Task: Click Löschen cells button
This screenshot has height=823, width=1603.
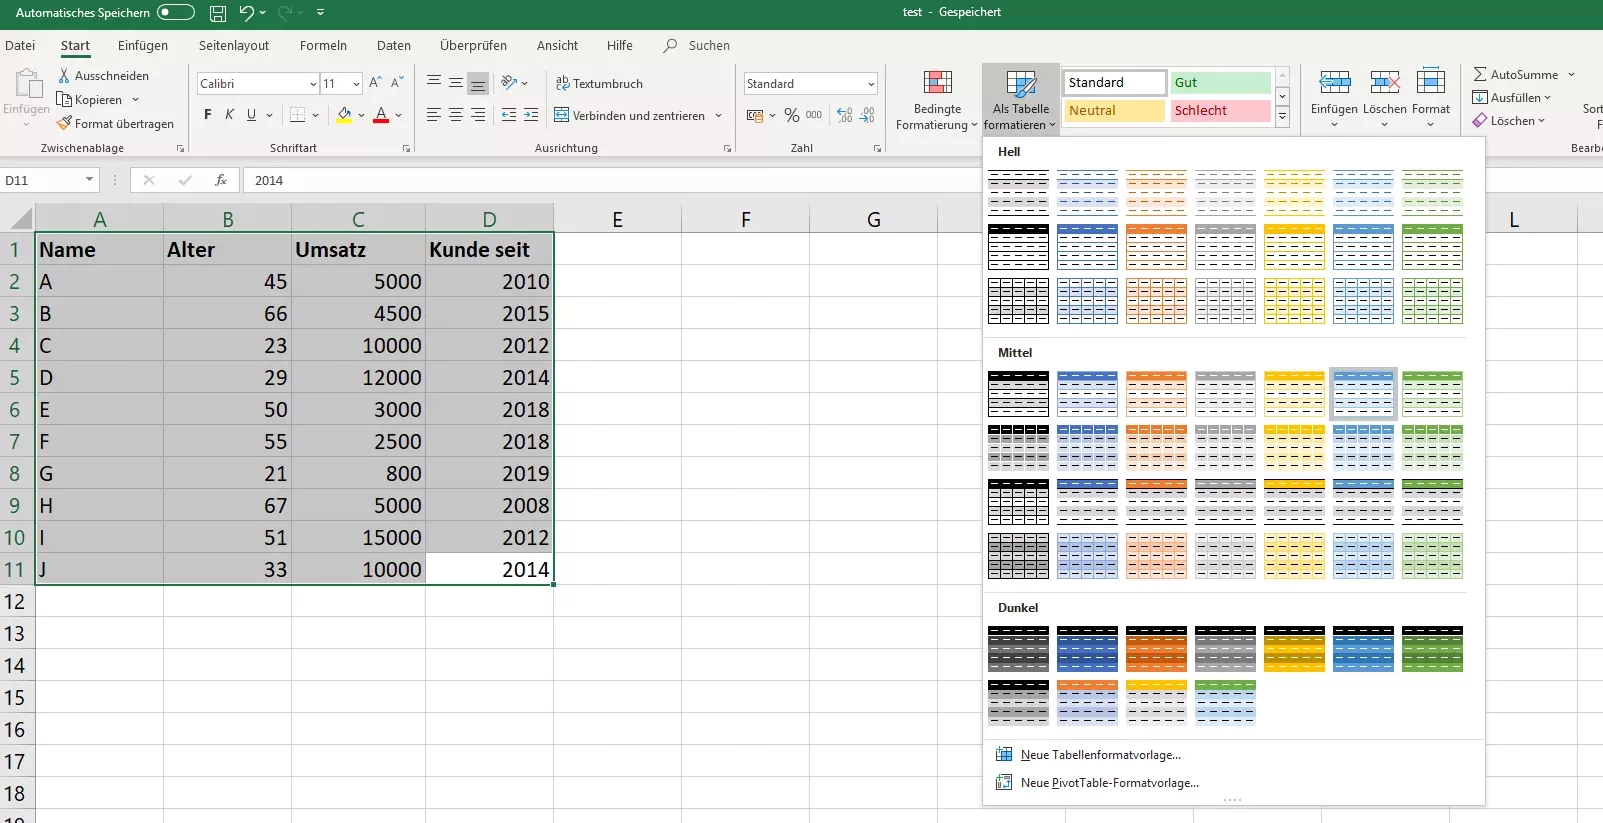Action: point(1384,97)
